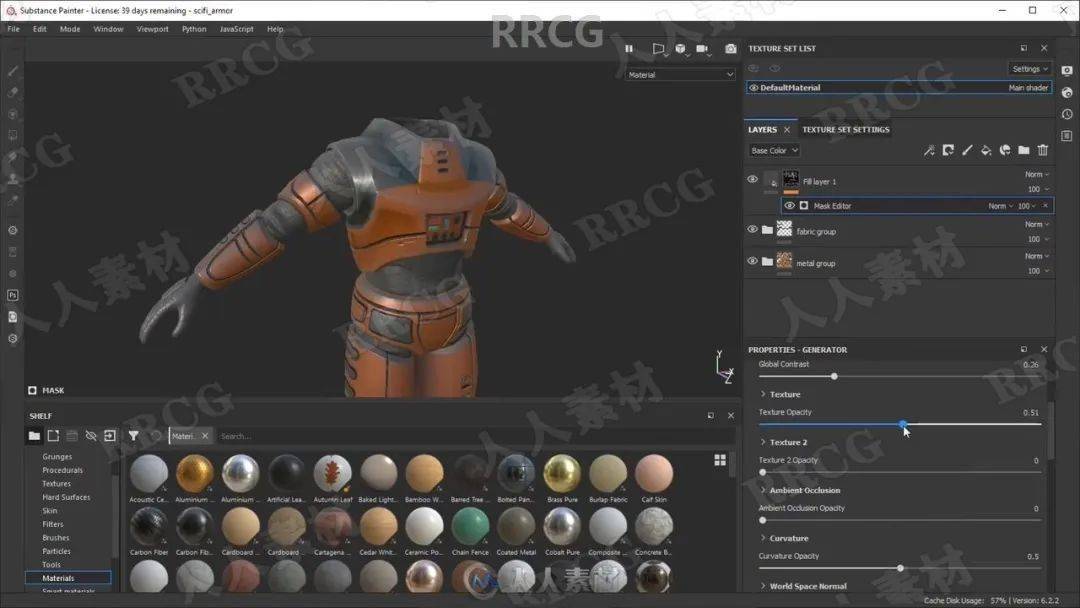Hide the metal group layer
1080x608 pixels.
point(753,262)
